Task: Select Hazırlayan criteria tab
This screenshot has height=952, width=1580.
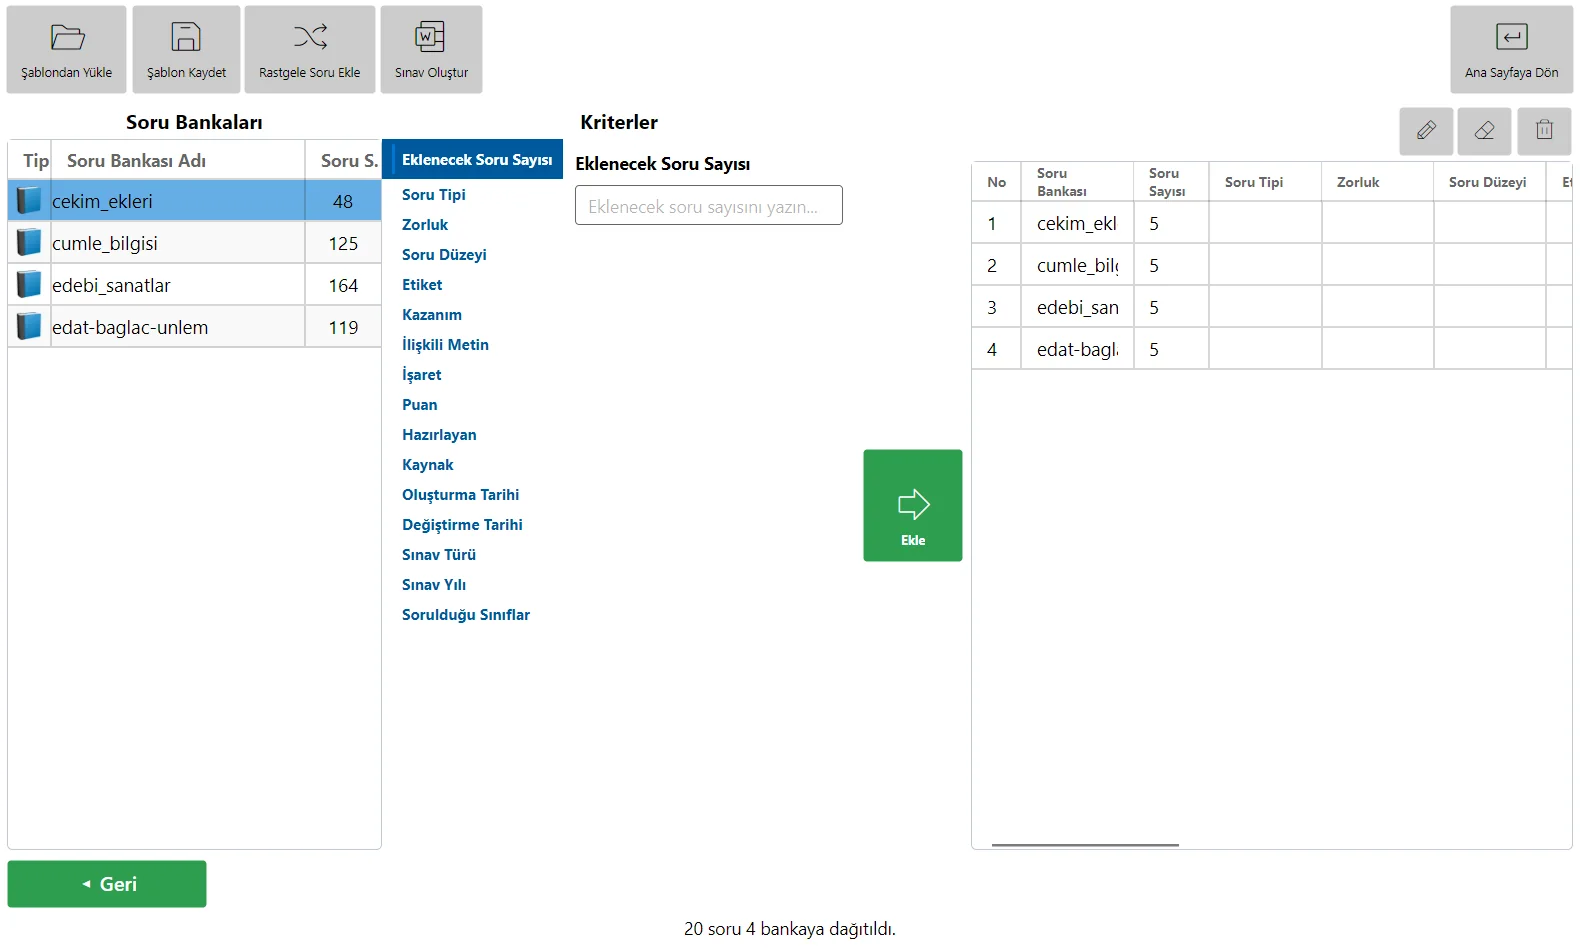Action: point(439,435)
